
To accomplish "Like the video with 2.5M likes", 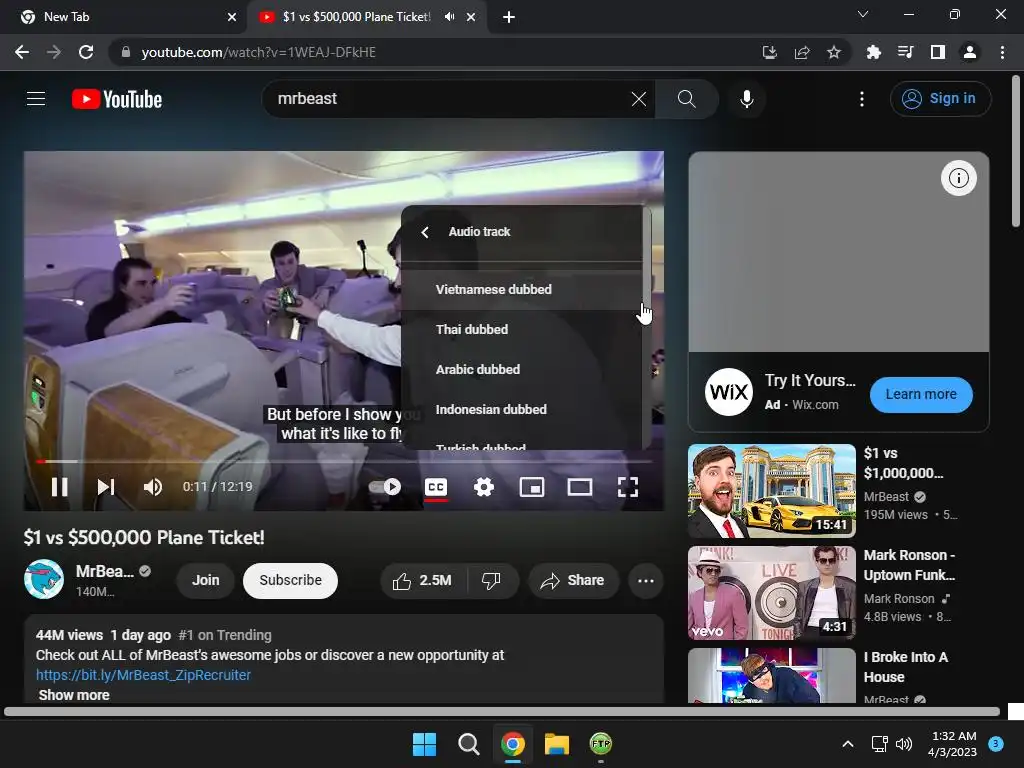I will 423,580.
